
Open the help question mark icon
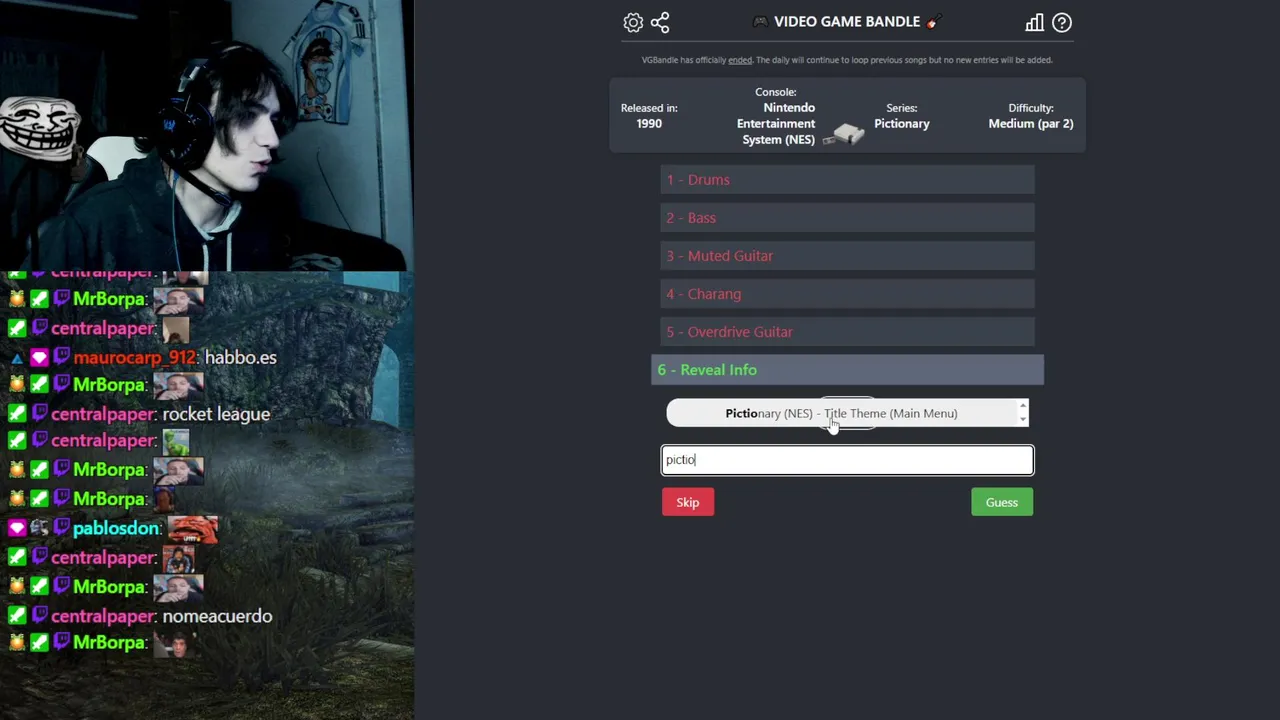tap(1062, 22)
